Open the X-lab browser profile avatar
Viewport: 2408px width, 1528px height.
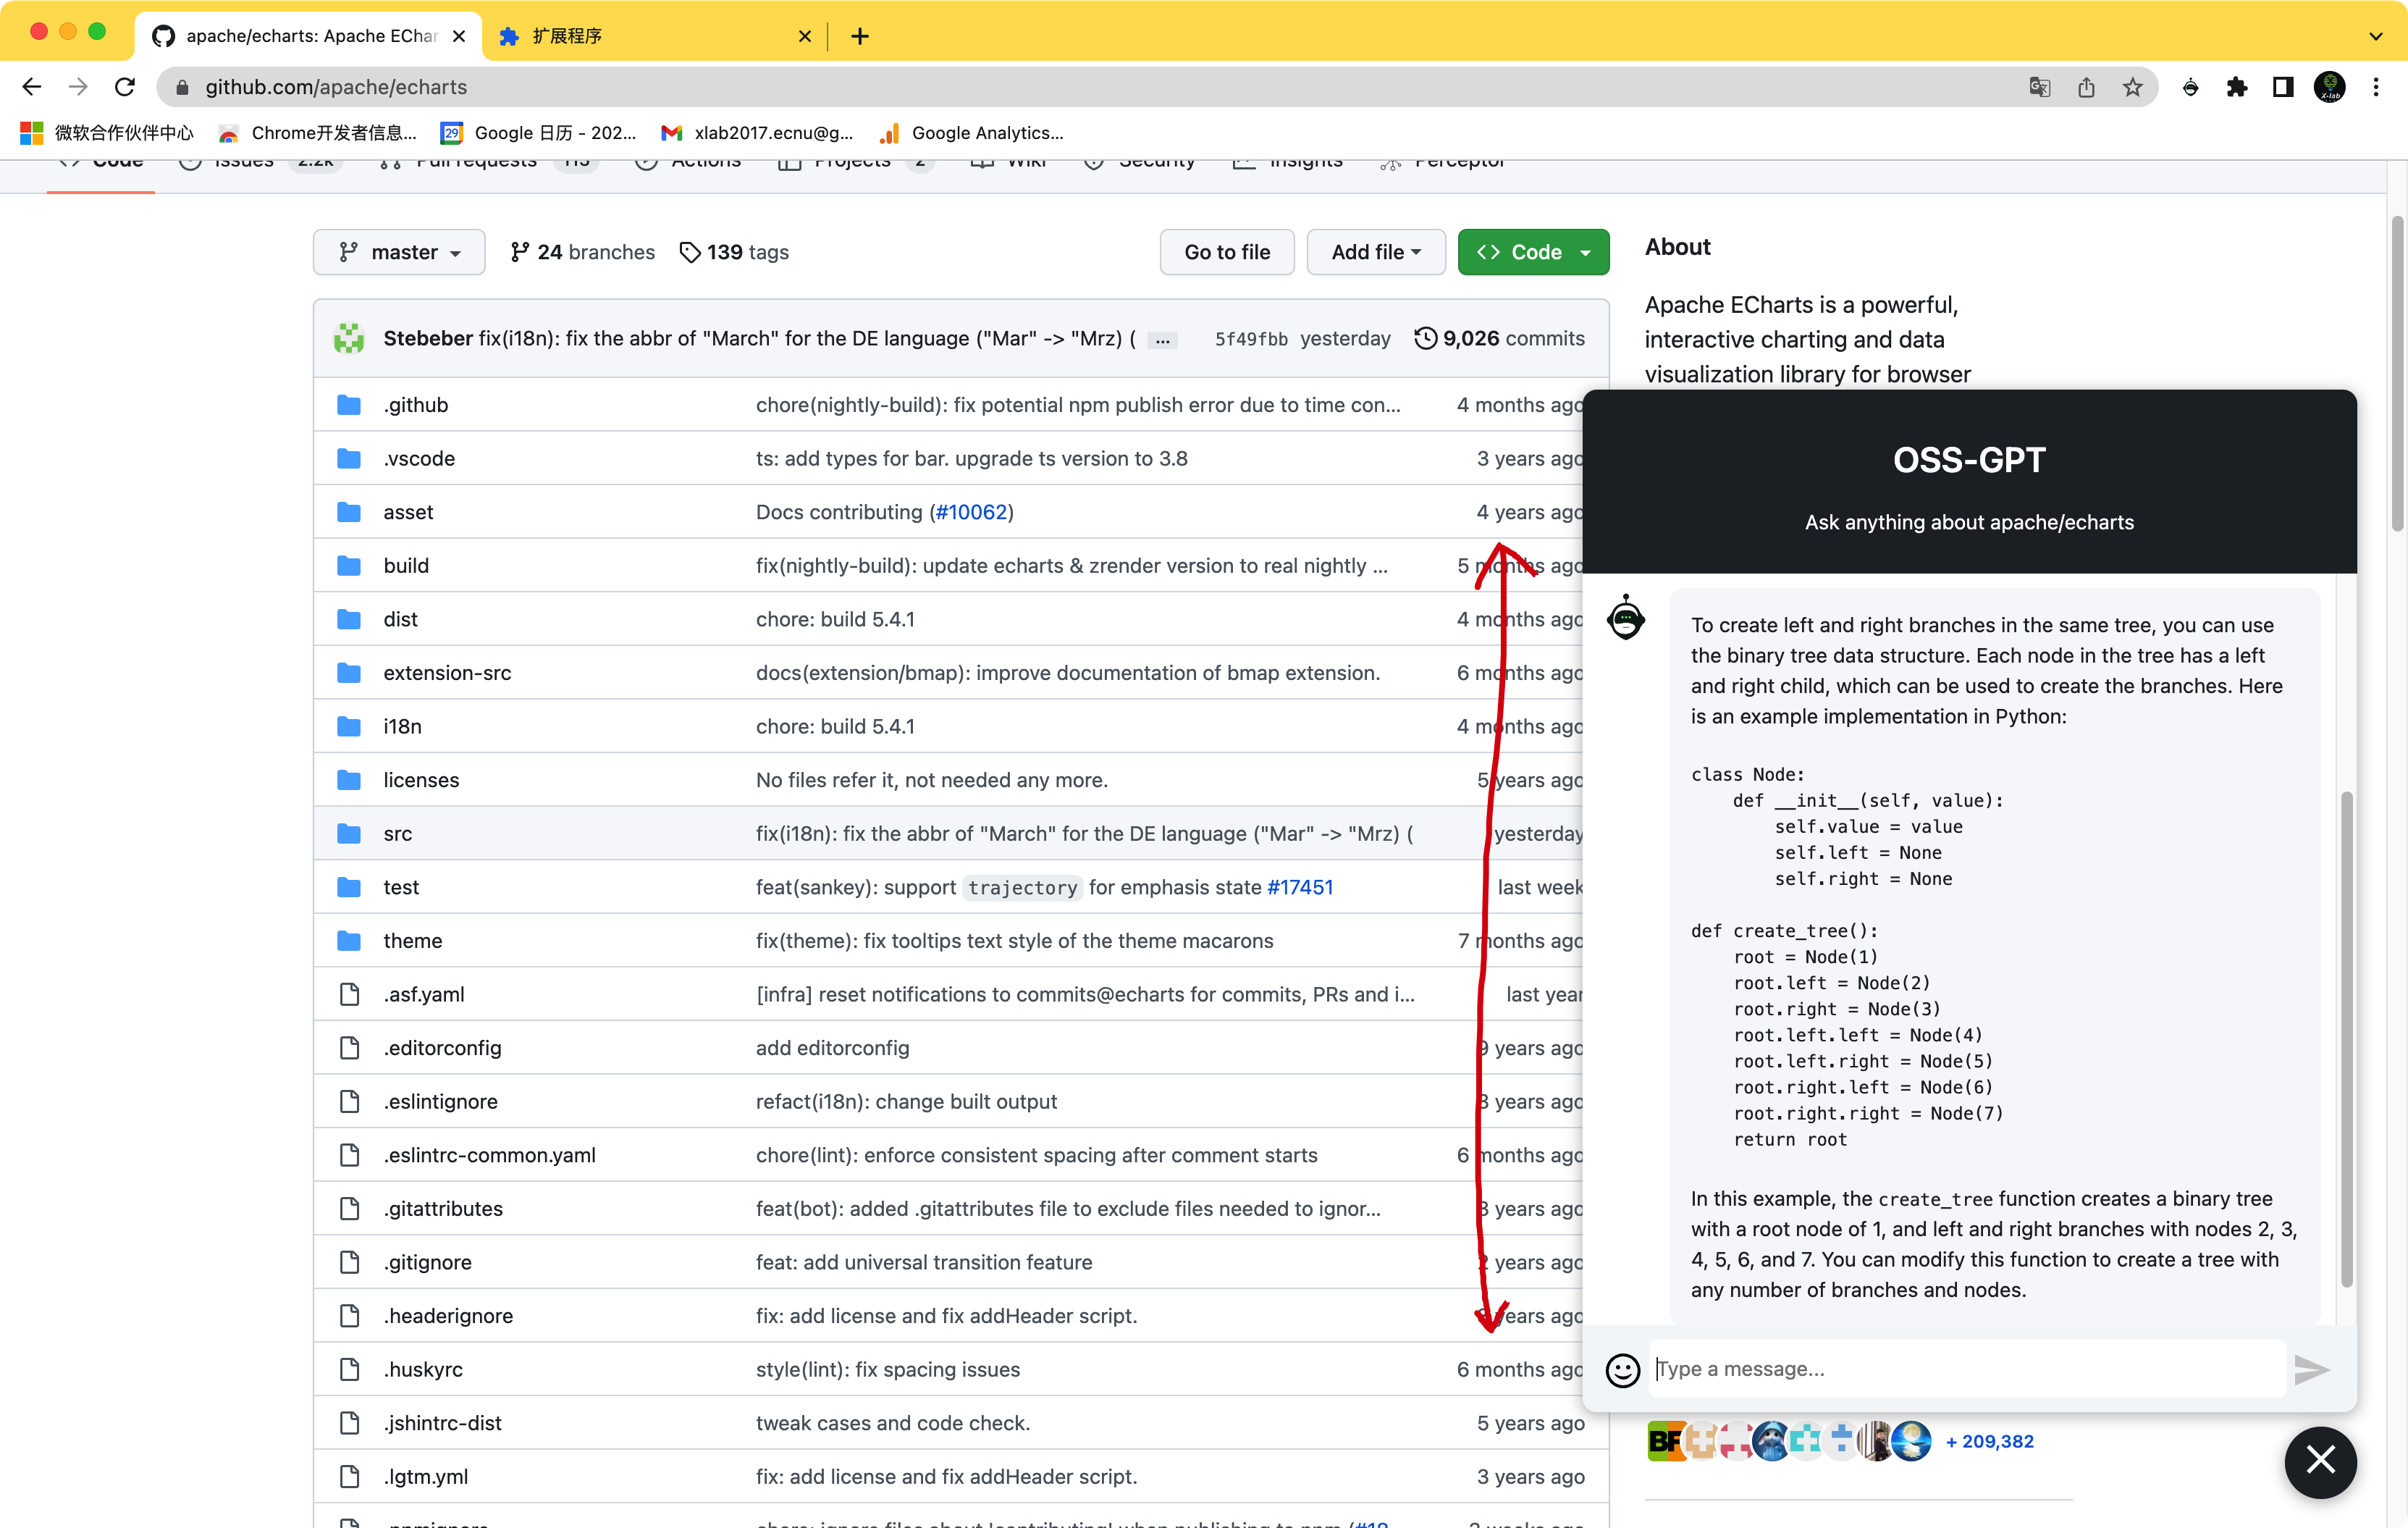click(x=2330, y=87)
